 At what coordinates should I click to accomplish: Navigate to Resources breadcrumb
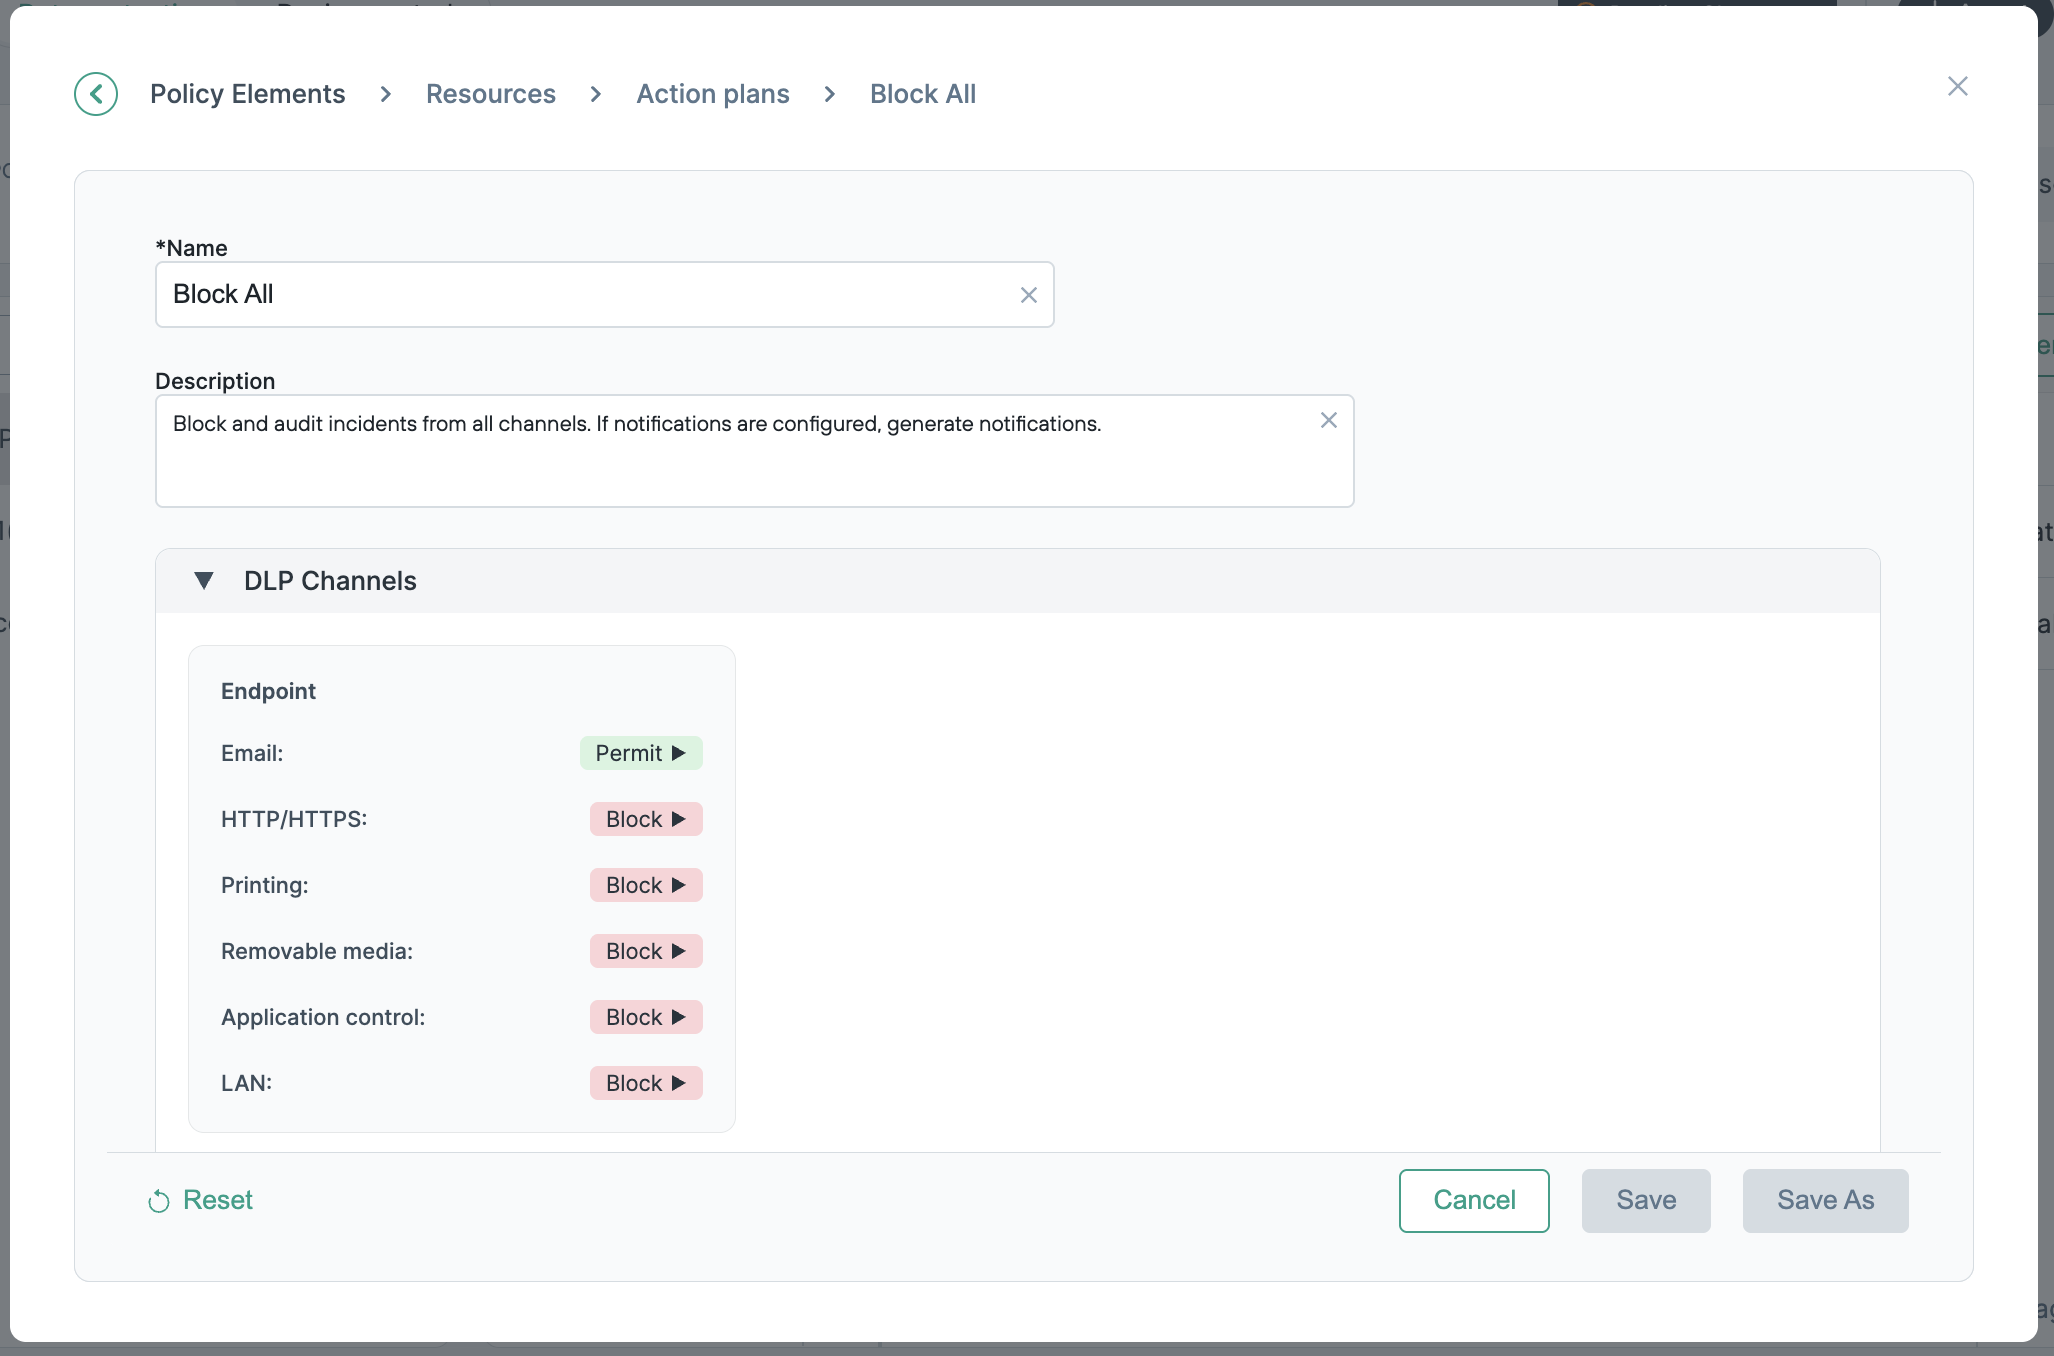[x=490, y=94]
